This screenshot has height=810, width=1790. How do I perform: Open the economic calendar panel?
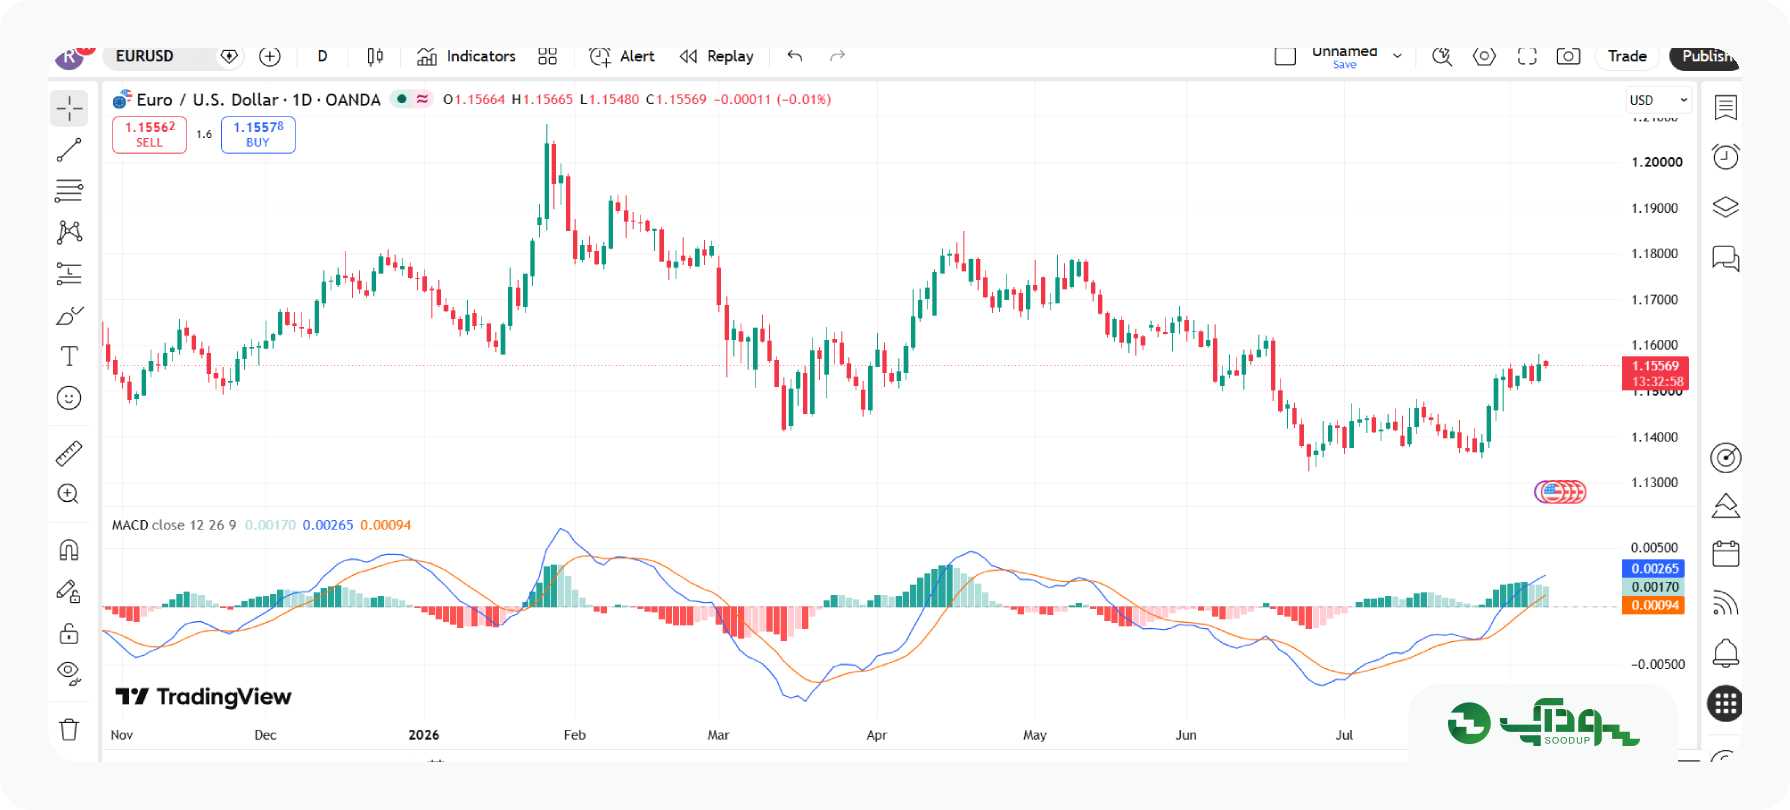1726,553
